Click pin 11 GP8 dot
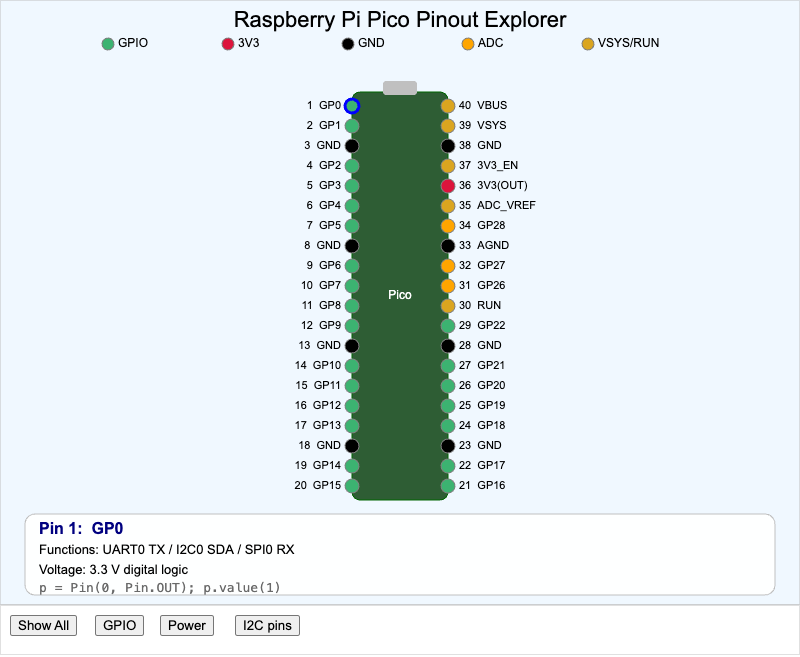This screenshot has width=800, height=657. pyautogui.click(x=352, y=306)
